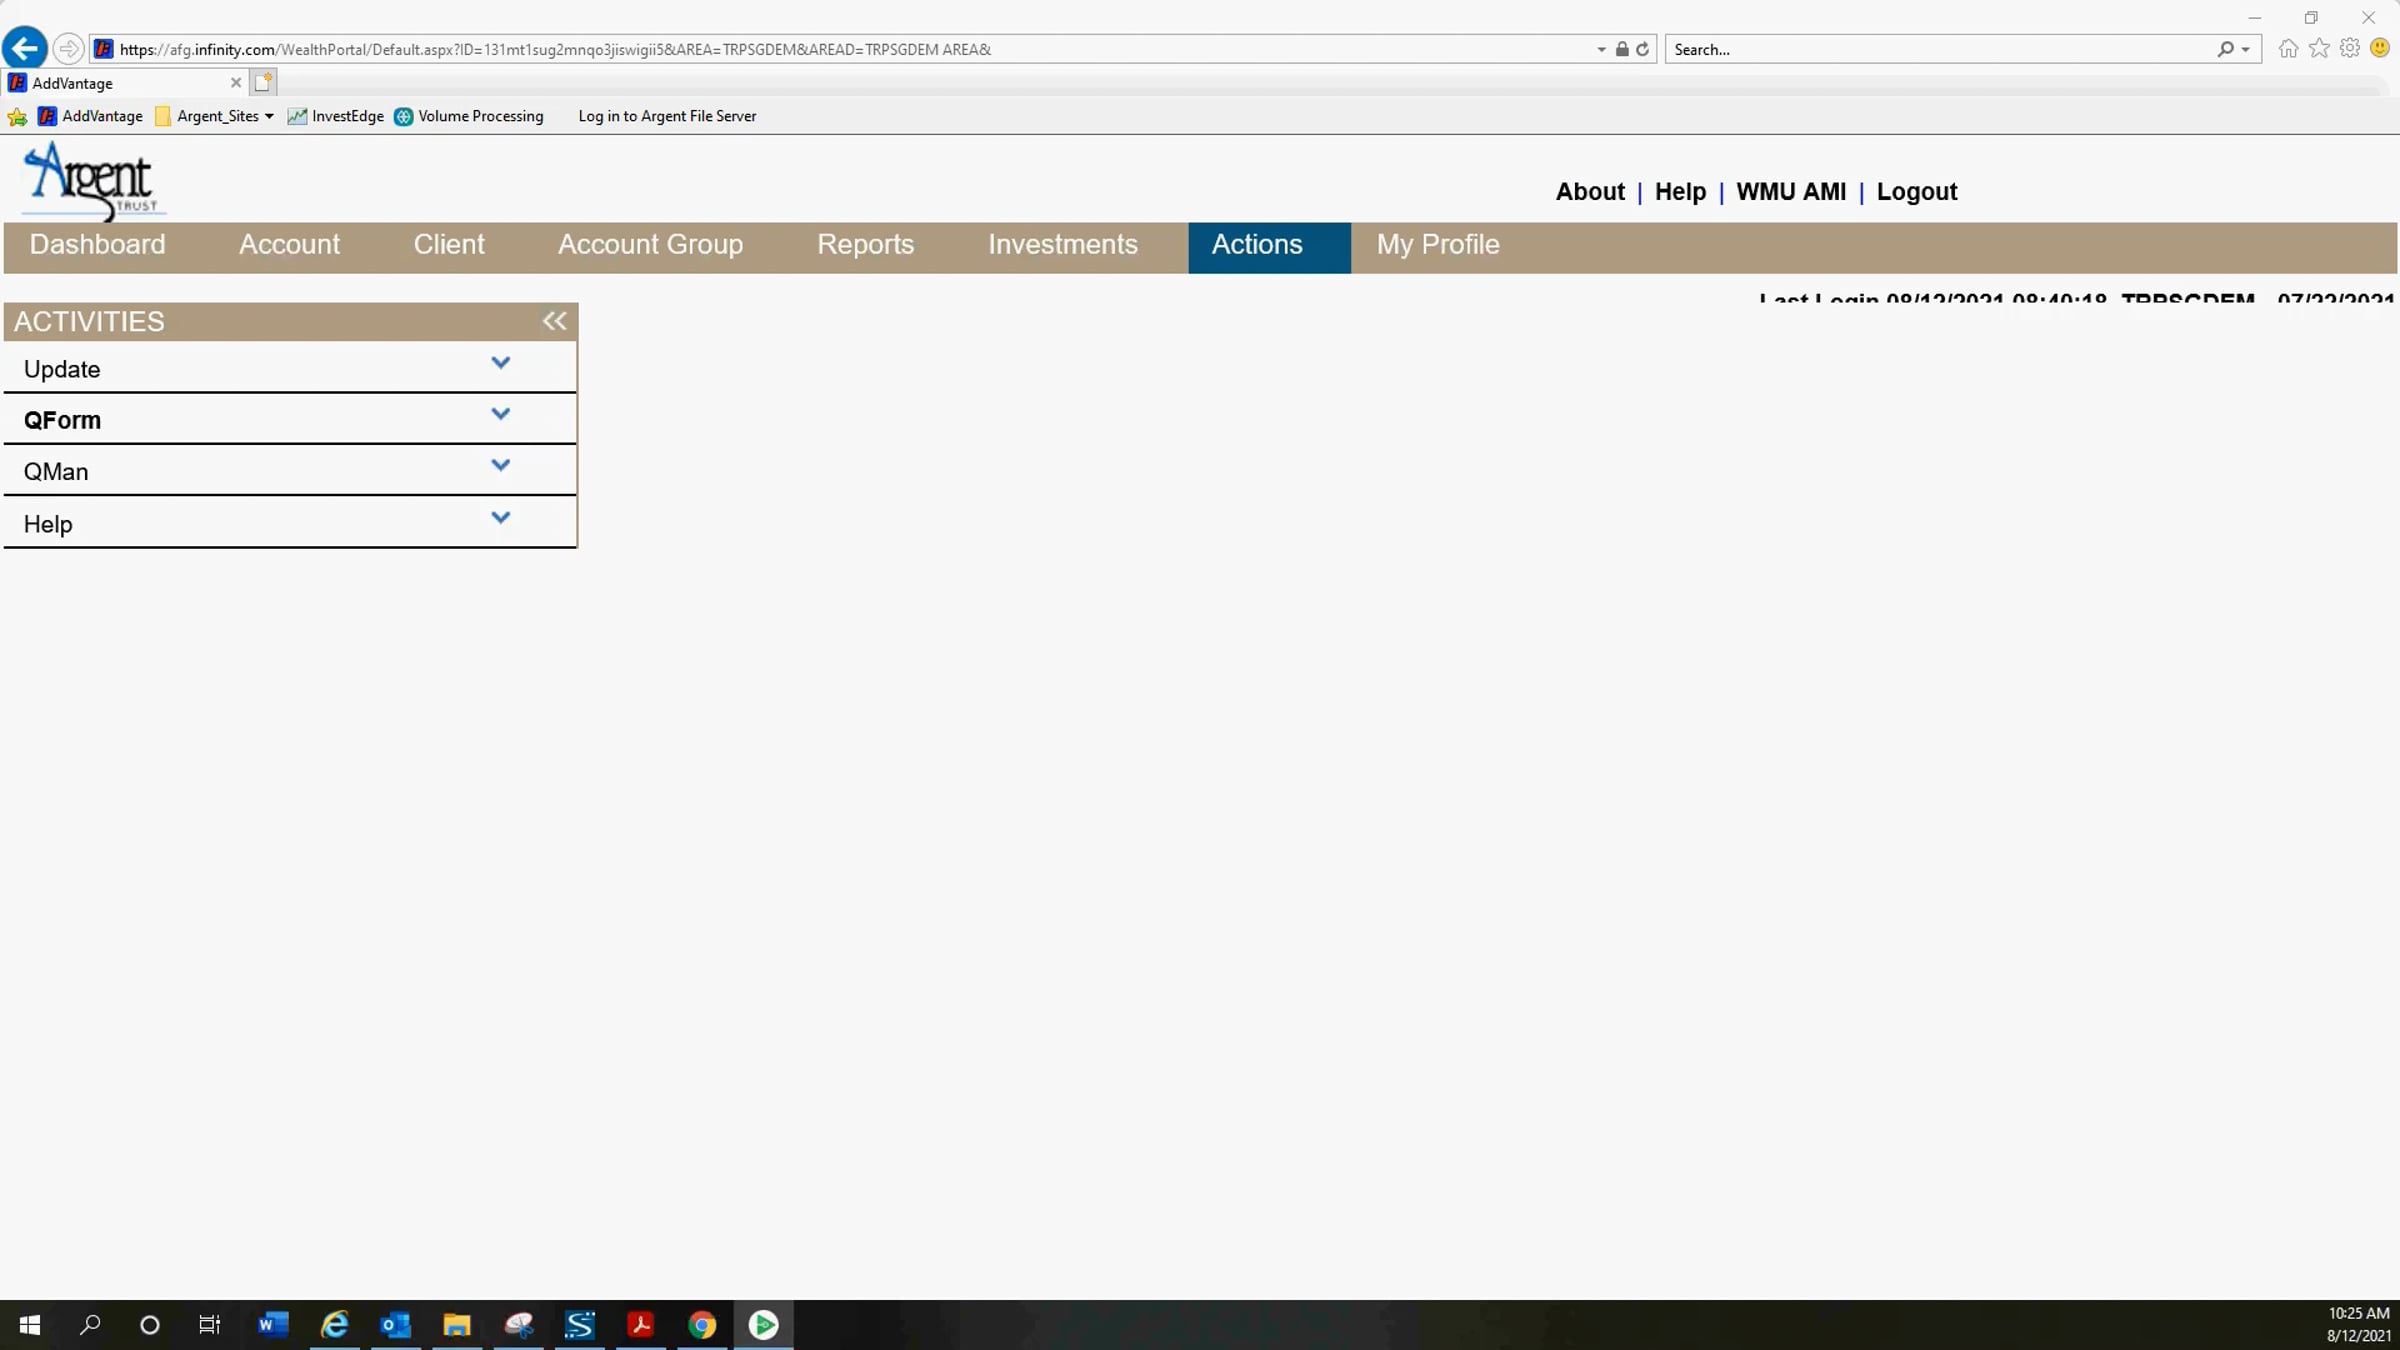2400x1350 pixels.
Task: Close the AddVantage browser tab
Action: click(x=236, y=83)
